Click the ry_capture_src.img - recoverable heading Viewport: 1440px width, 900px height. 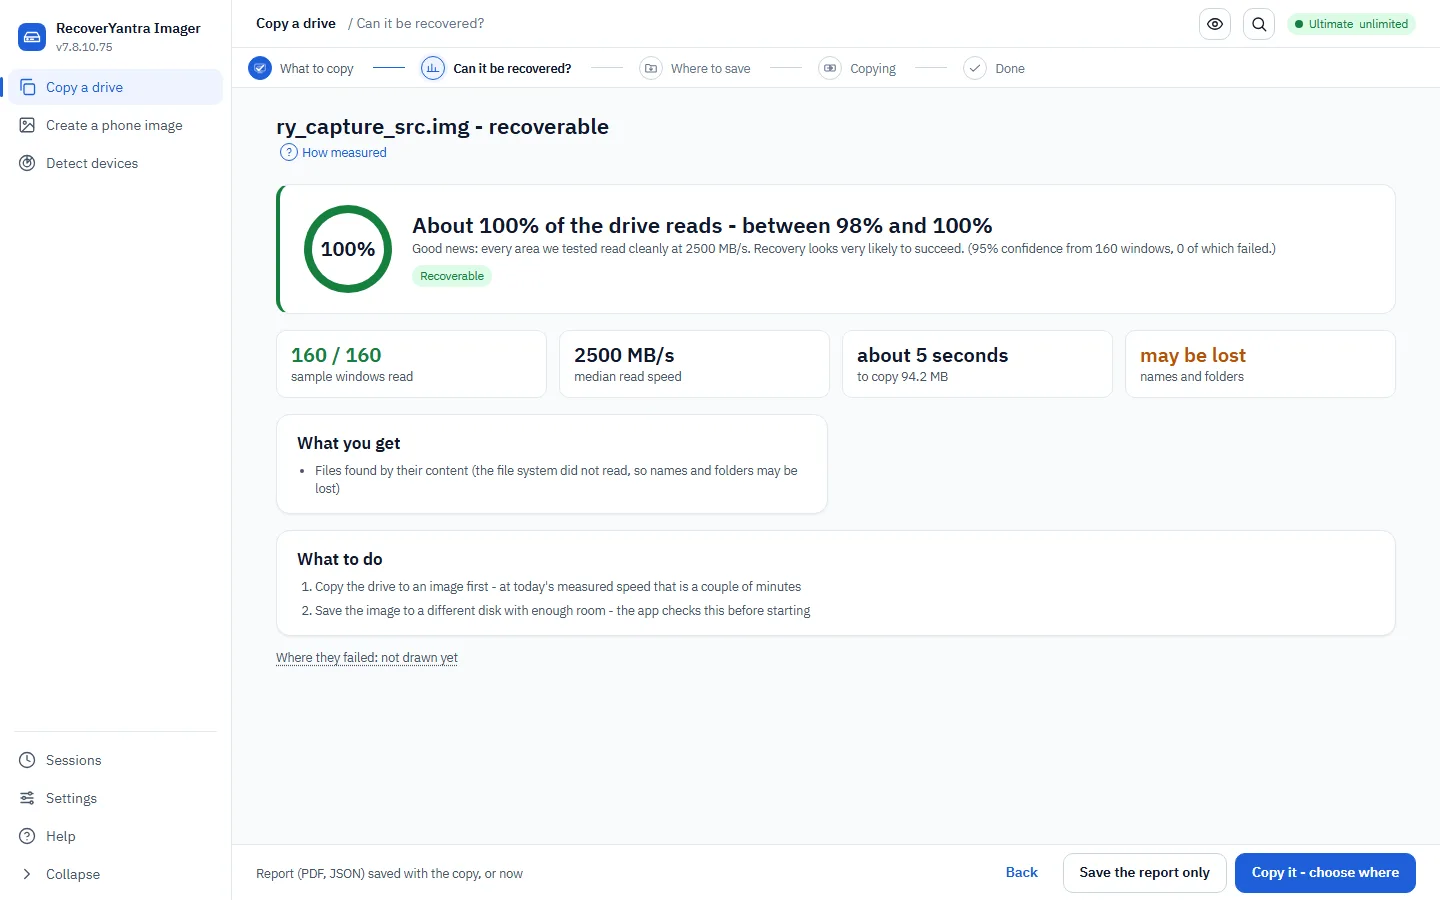442,127
